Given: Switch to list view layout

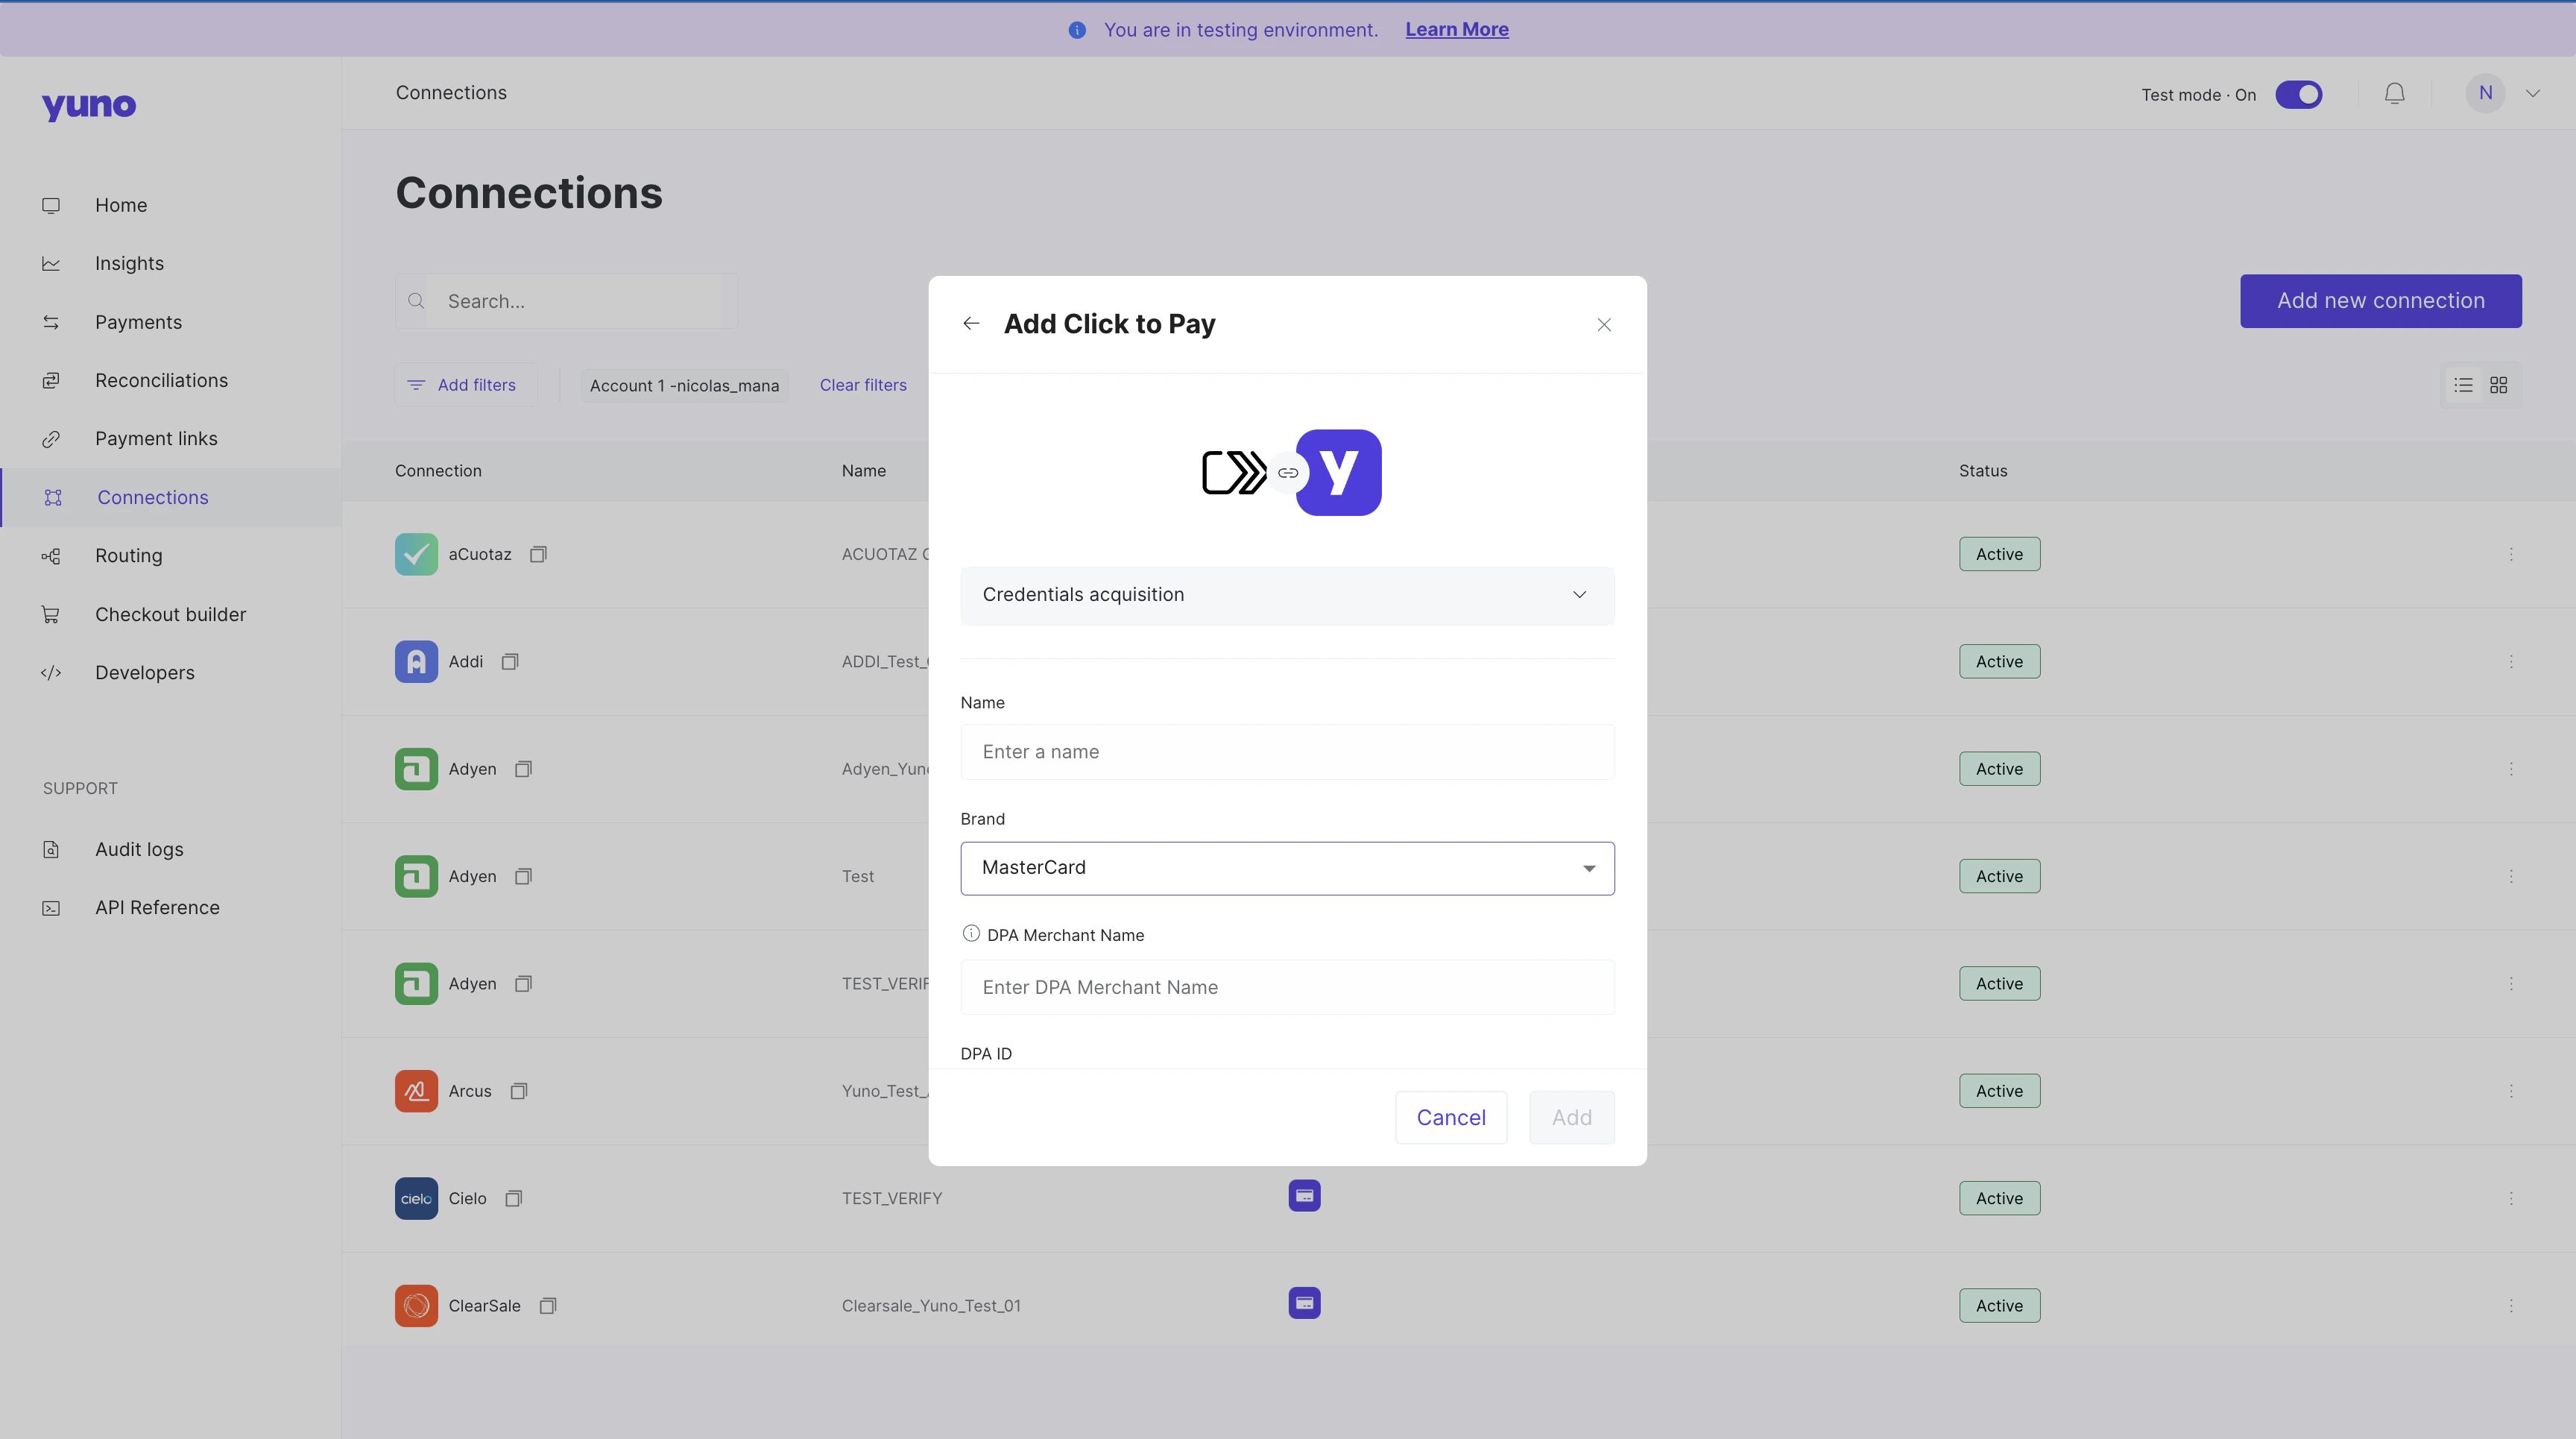Looking at the screenshot, I should coord(2463,385).
